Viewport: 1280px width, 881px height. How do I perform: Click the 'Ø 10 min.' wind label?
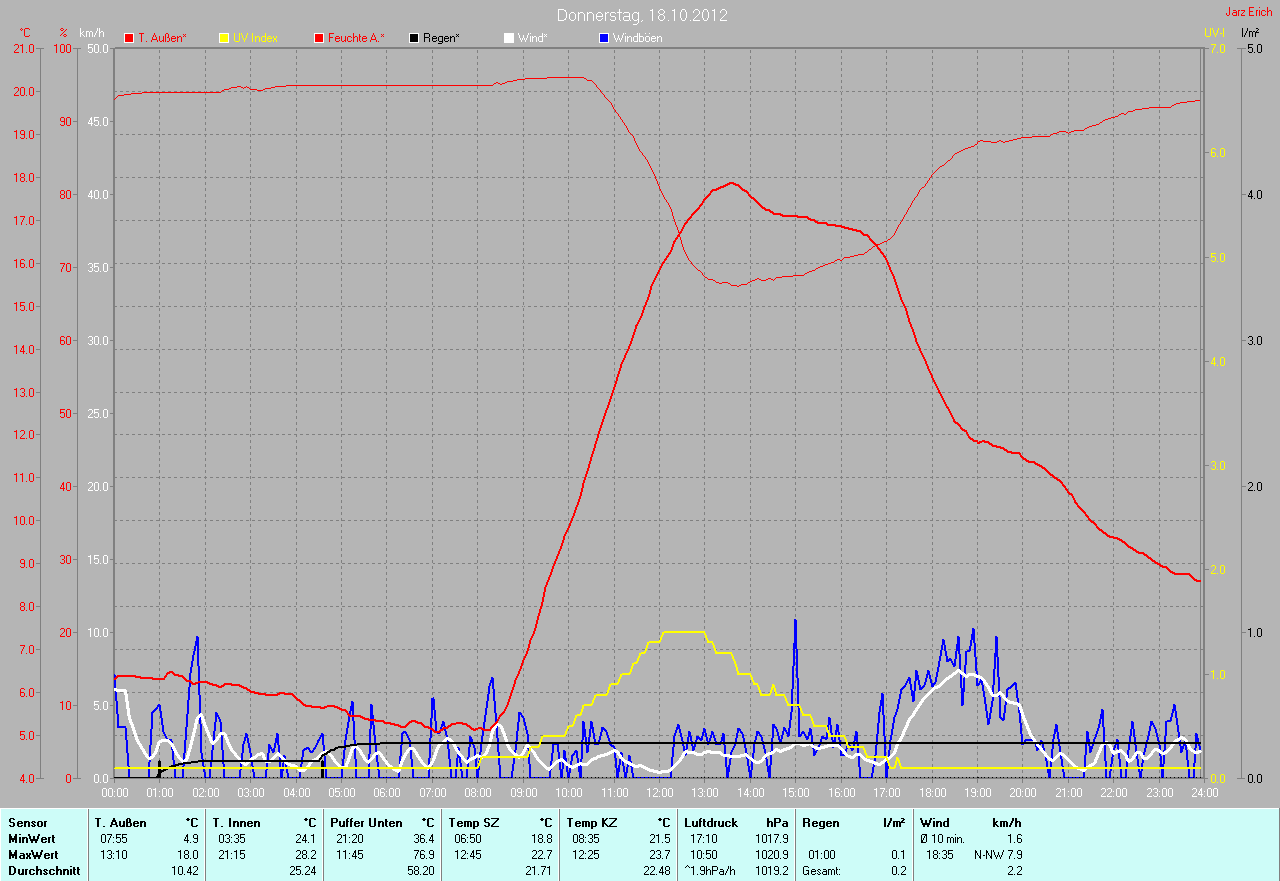[942, 839]
